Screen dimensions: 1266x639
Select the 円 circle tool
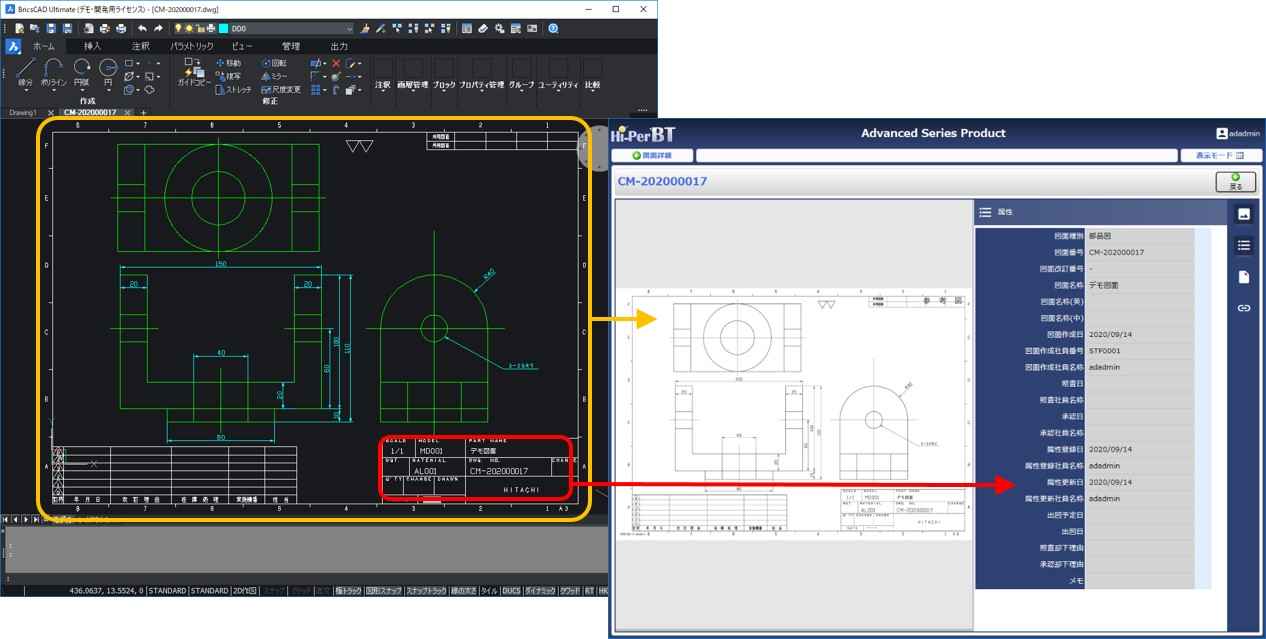click(x=108, y=72)
